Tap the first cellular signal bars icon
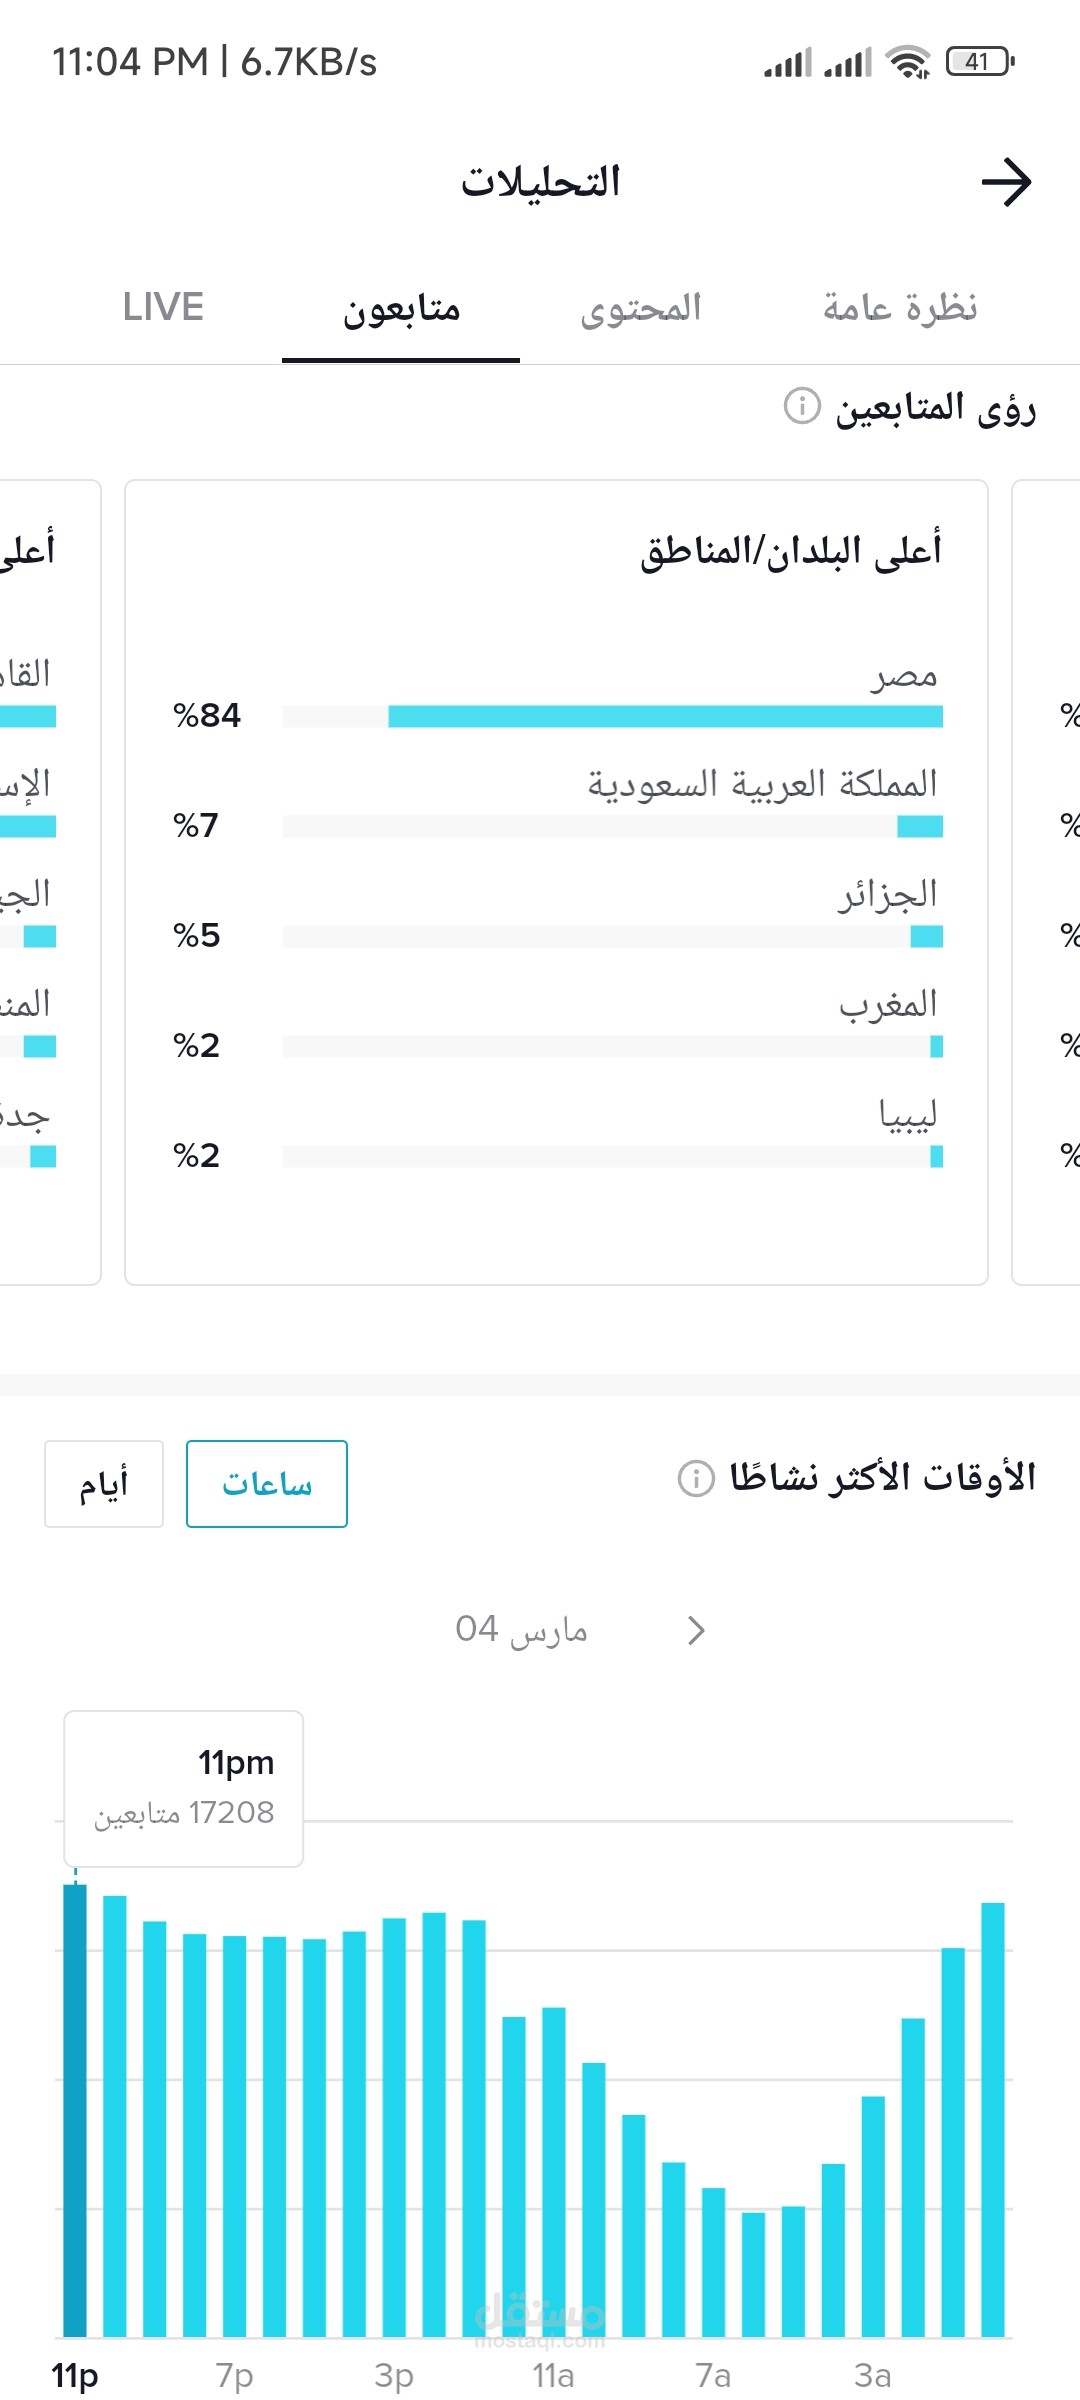This screenshot has height=2400, width=1080. tap(787, 63)
